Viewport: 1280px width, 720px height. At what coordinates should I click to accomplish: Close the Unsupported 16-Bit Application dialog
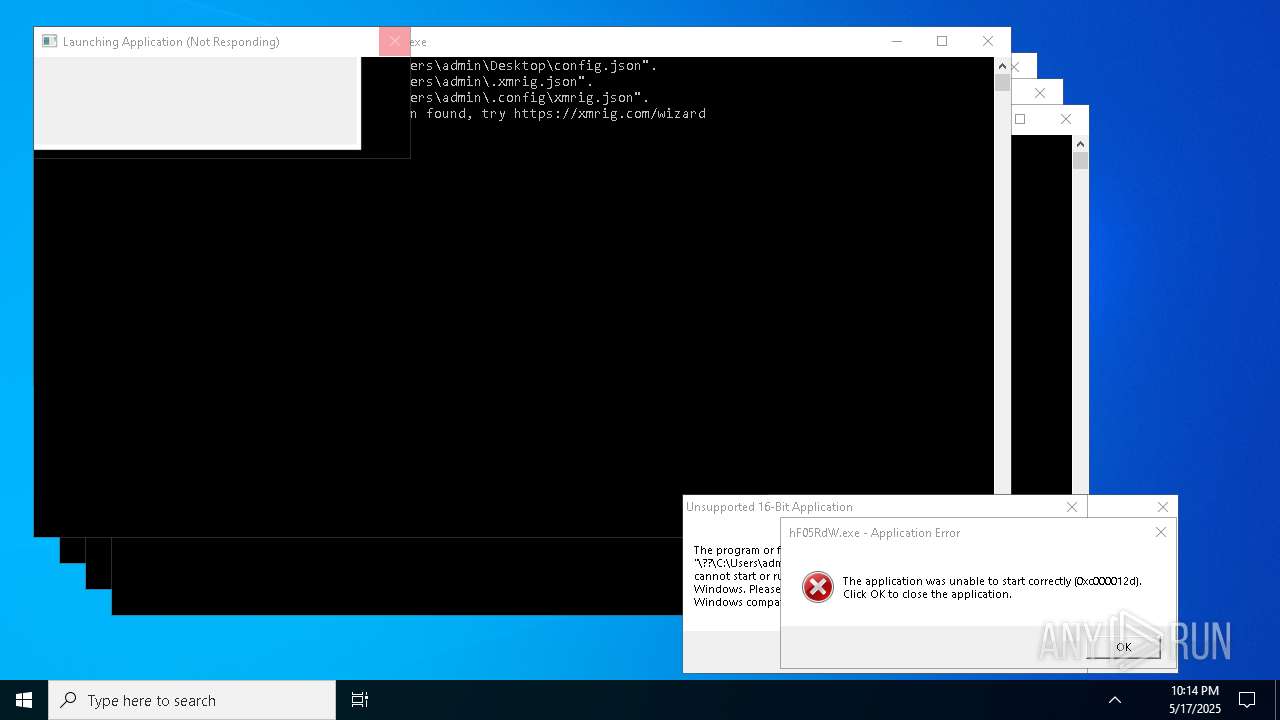click(1072, 507)
